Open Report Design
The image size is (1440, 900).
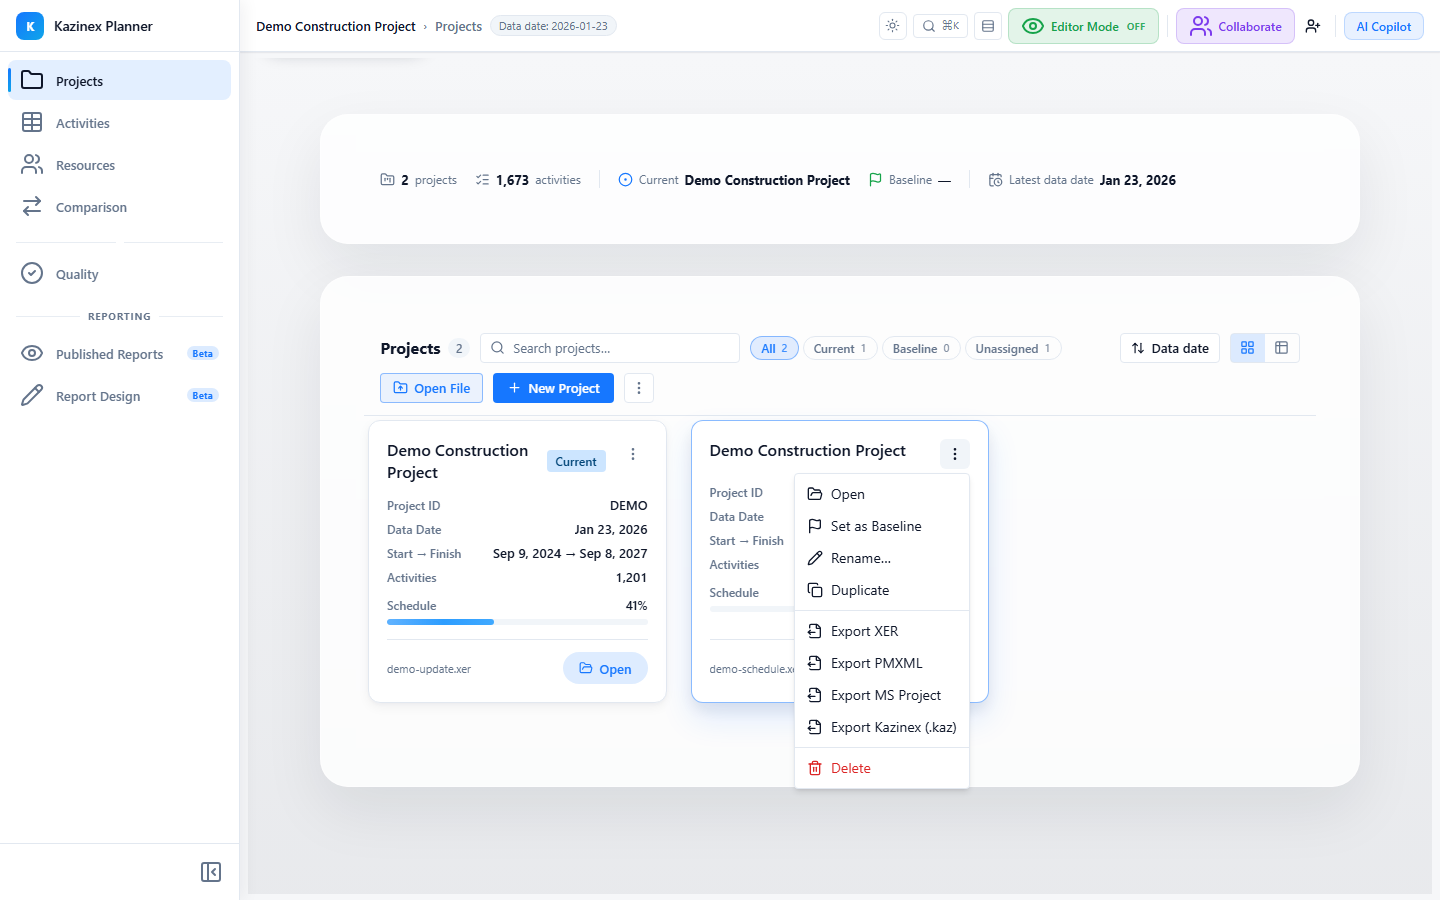[119, 396]
